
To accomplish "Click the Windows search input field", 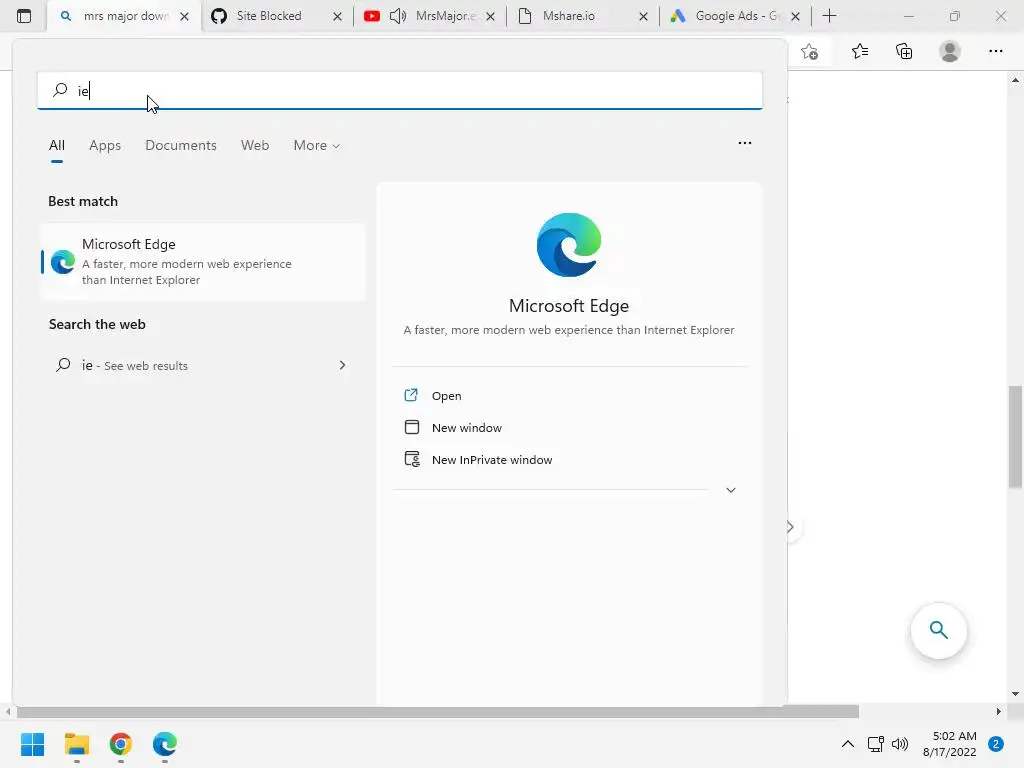I will pos(400,90).
